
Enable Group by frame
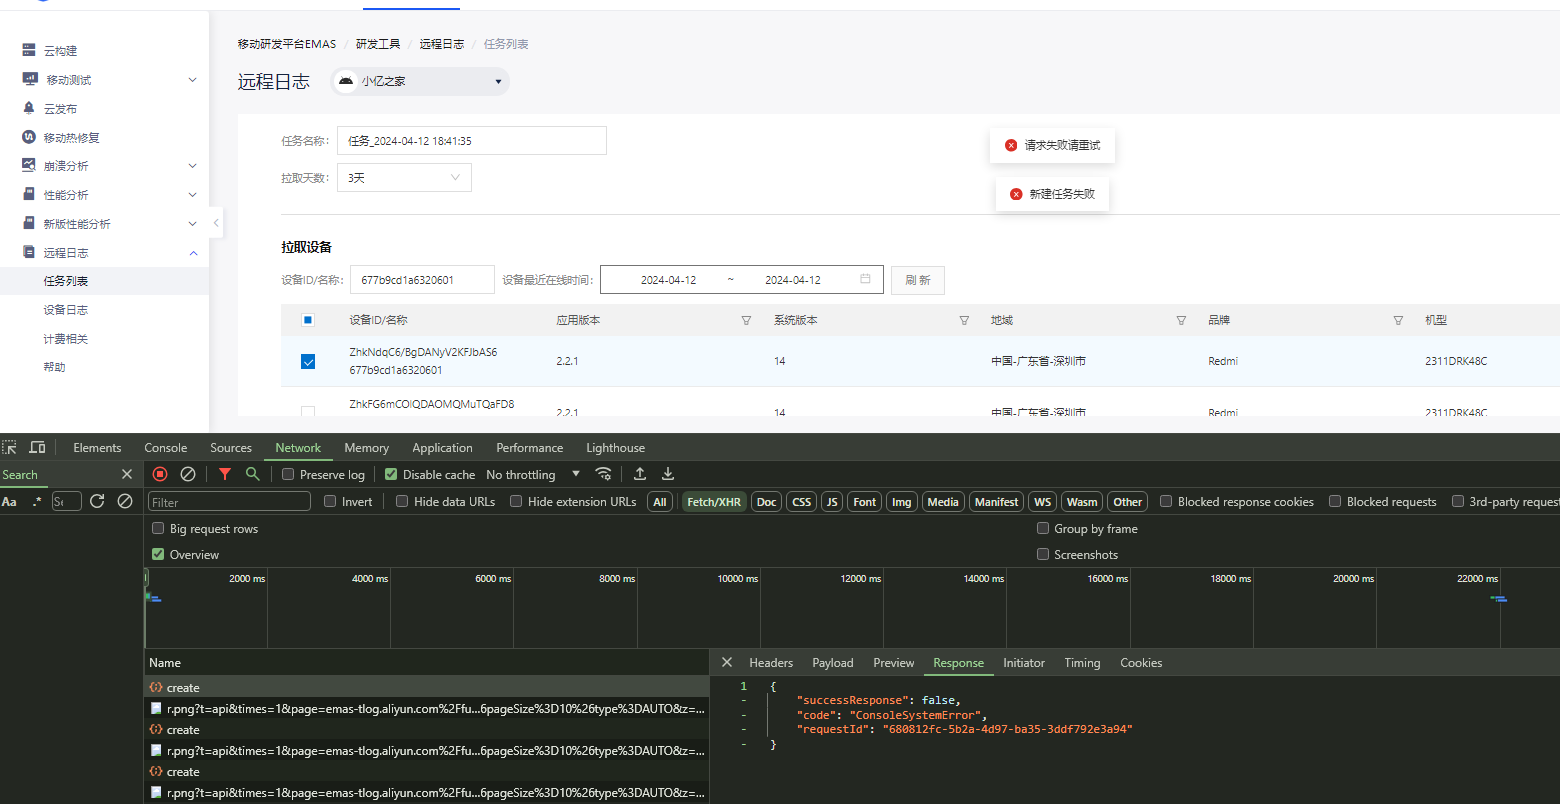1043,528
